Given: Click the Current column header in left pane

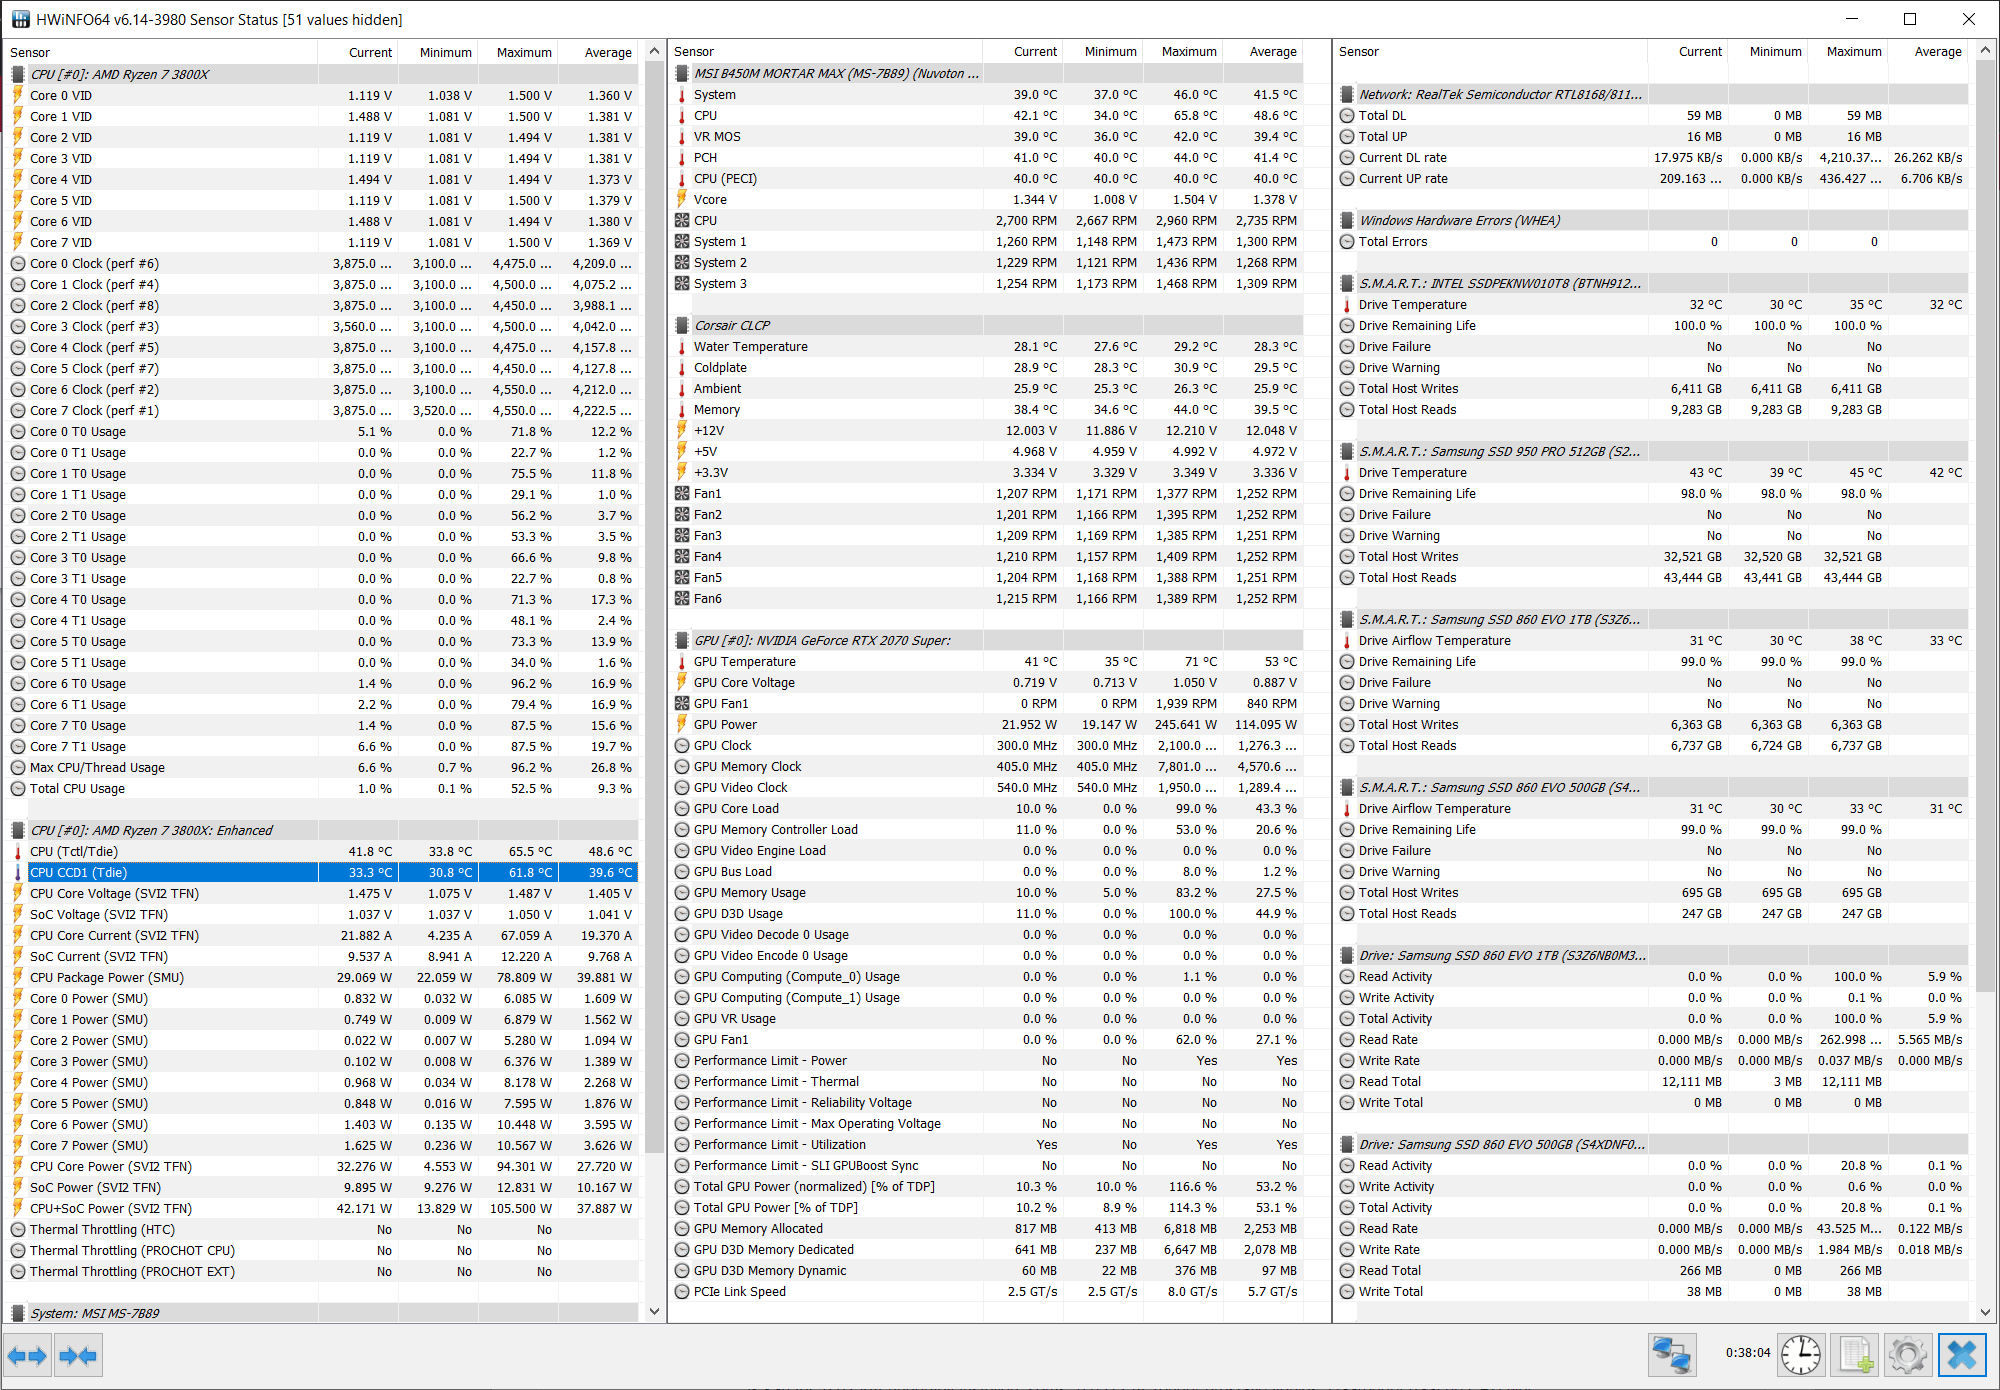Looking at the screenshot, I should [x=358, y=52].
